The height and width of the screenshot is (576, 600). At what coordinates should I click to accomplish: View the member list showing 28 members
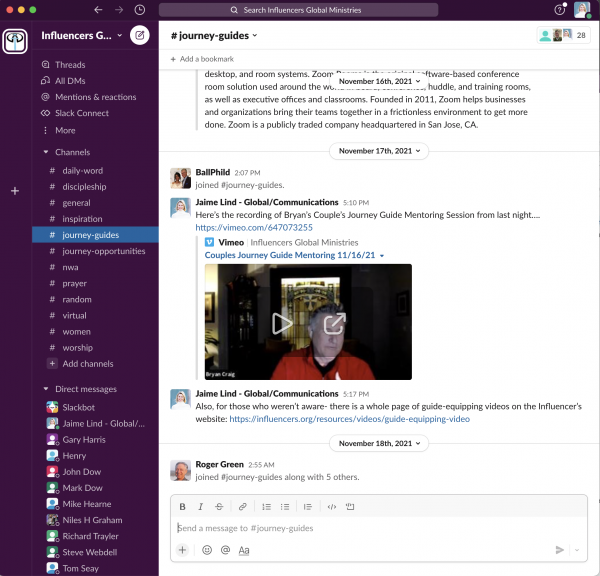coord(563,35)
